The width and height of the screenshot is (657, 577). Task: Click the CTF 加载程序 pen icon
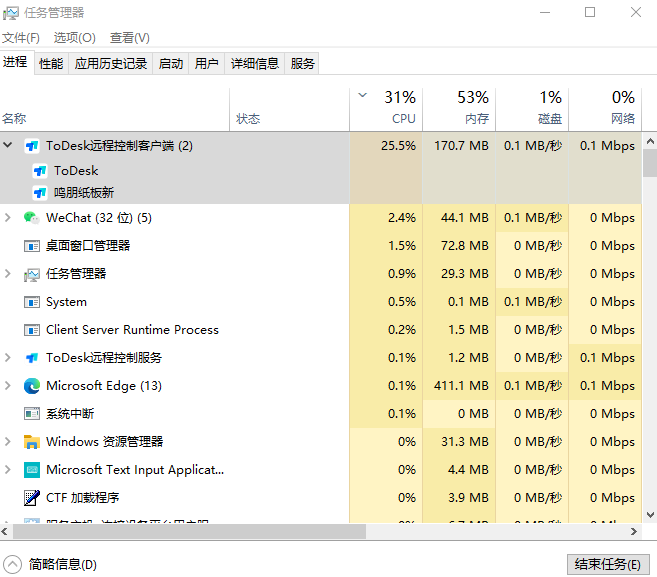tap(32, 498)
